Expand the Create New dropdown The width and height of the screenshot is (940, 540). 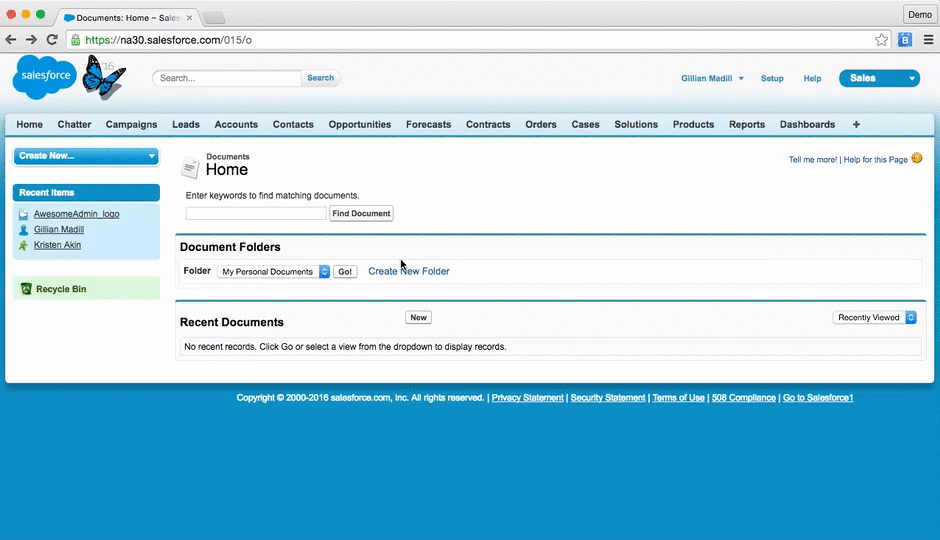pos(86,156)
